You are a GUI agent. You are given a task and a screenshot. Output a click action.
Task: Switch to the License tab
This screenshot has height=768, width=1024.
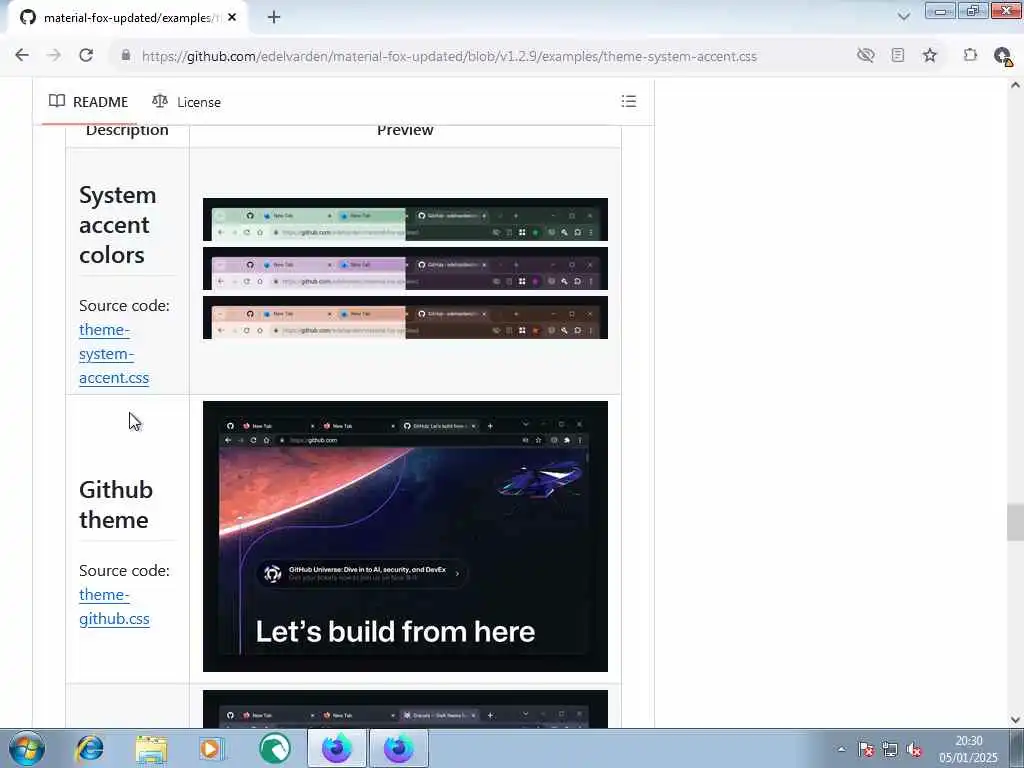187,102
